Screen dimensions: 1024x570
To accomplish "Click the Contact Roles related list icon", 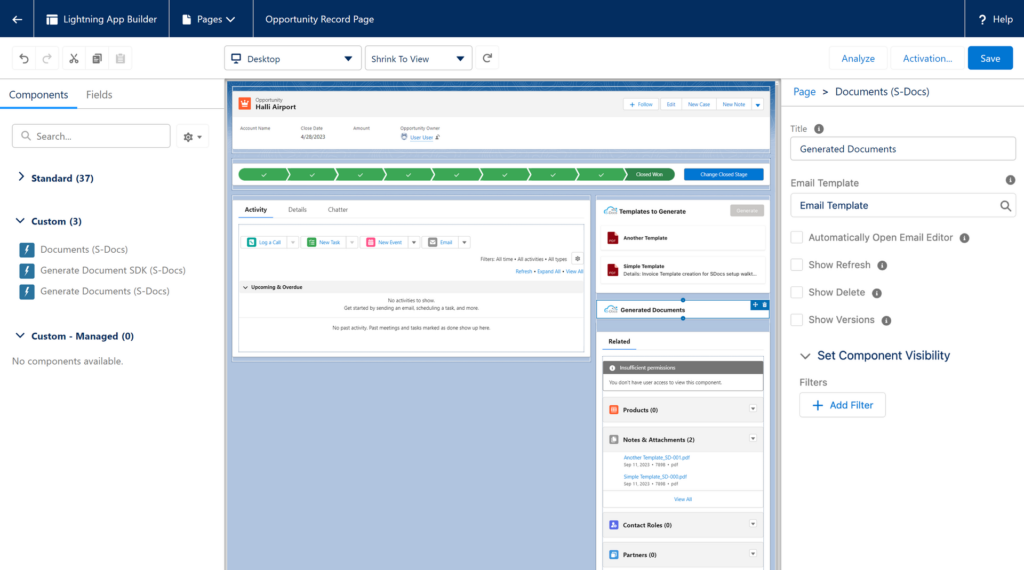I will click(614, 525).
